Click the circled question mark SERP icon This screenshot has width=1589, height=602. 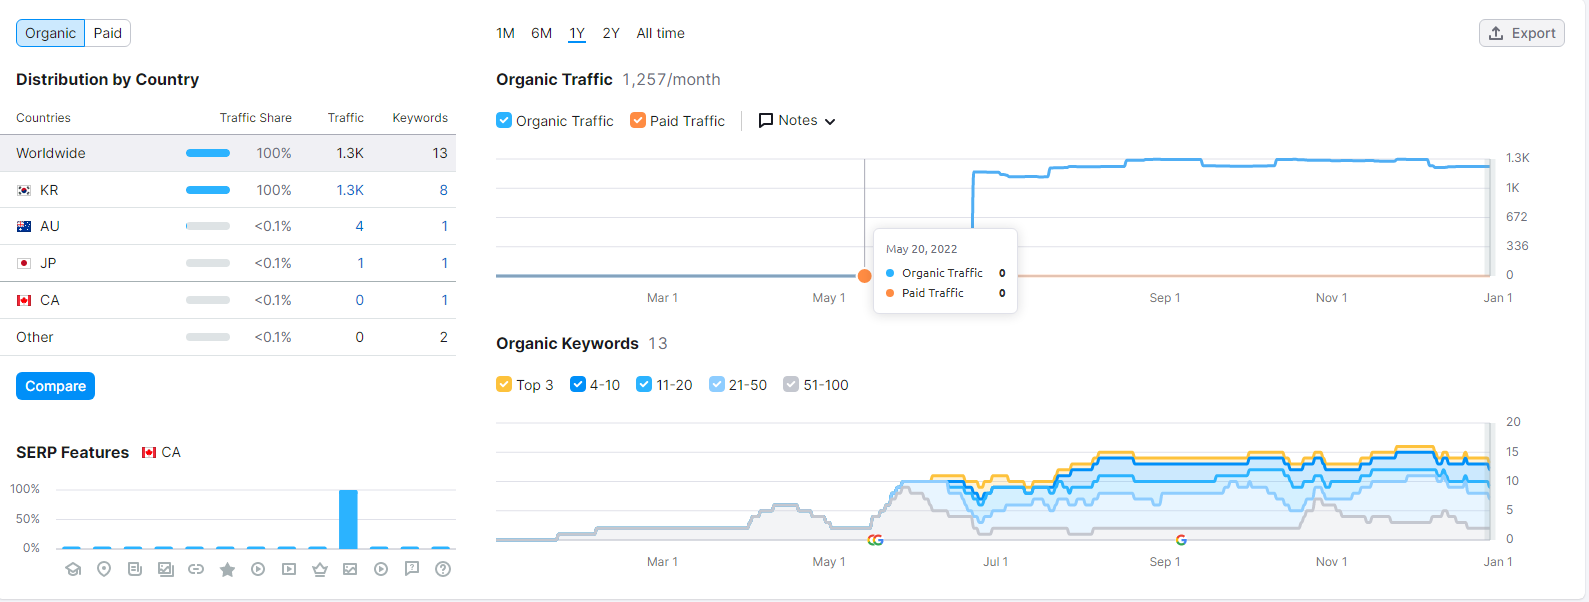tap(443, 569)
